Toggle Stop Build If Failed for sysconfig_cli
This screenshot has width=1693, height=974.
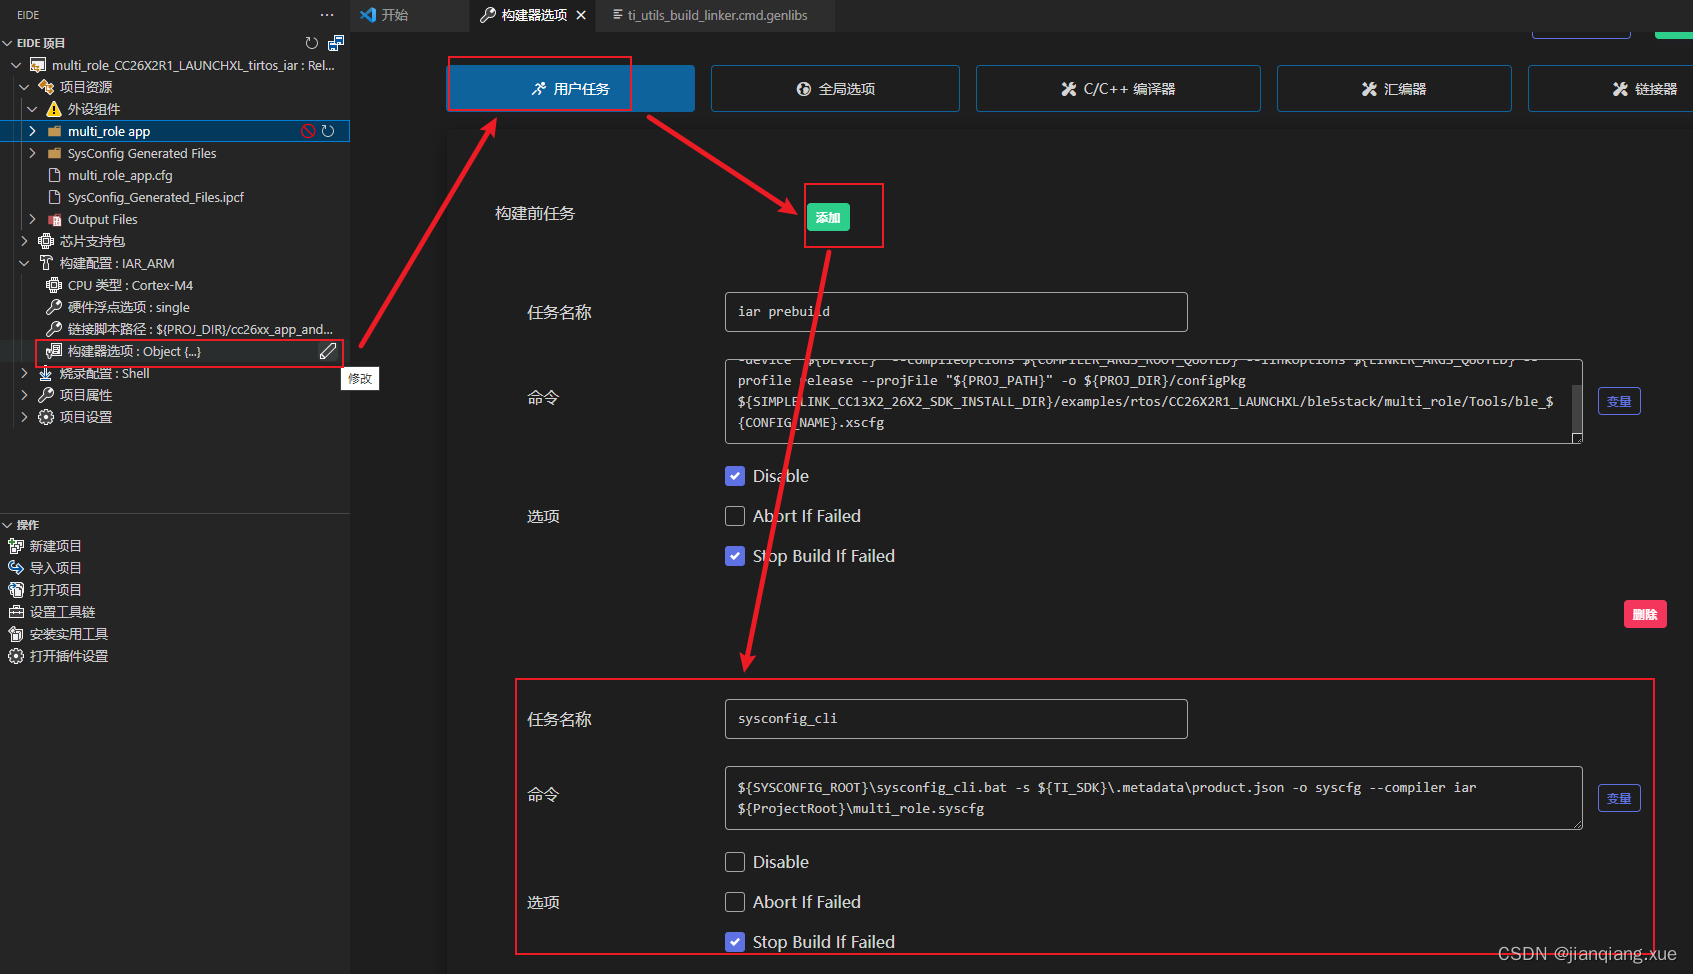pos(735,942)
